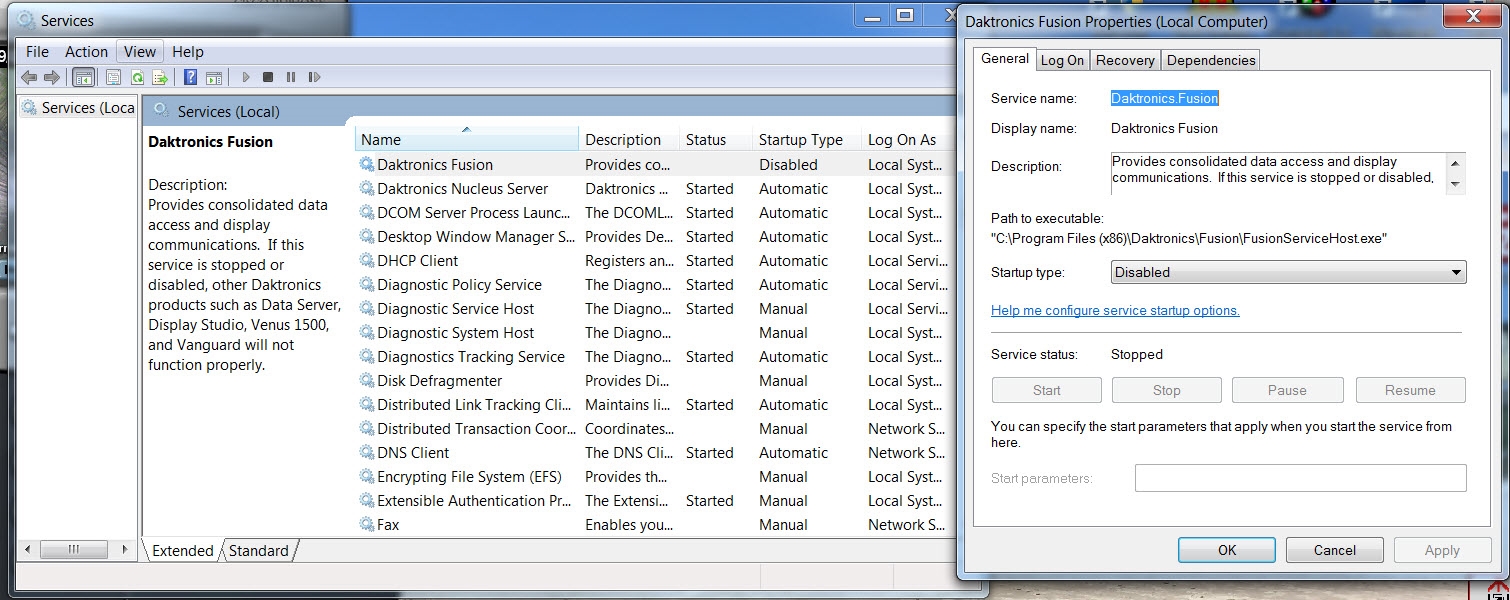Open the Dependencies tab
Screen dimensions: 1510x600
click(x=1210, y=60)
